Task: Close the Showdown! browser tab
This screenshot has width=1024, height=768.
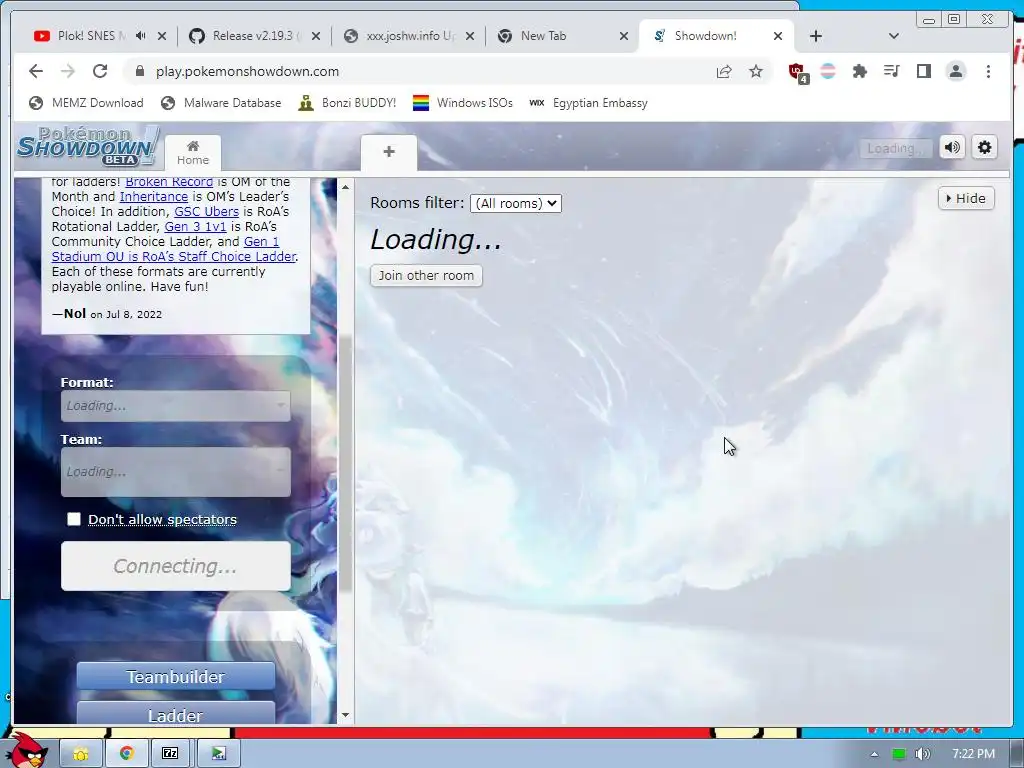Action: [x=778, y=36]
